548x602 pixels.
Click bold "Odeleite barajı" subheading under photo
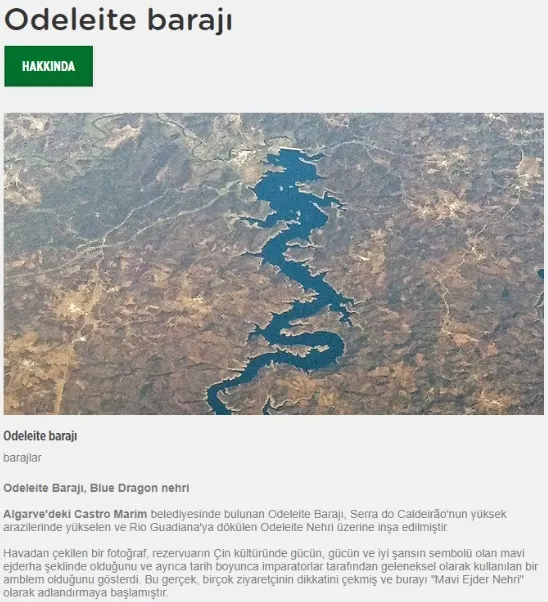[x=40, y=436]
